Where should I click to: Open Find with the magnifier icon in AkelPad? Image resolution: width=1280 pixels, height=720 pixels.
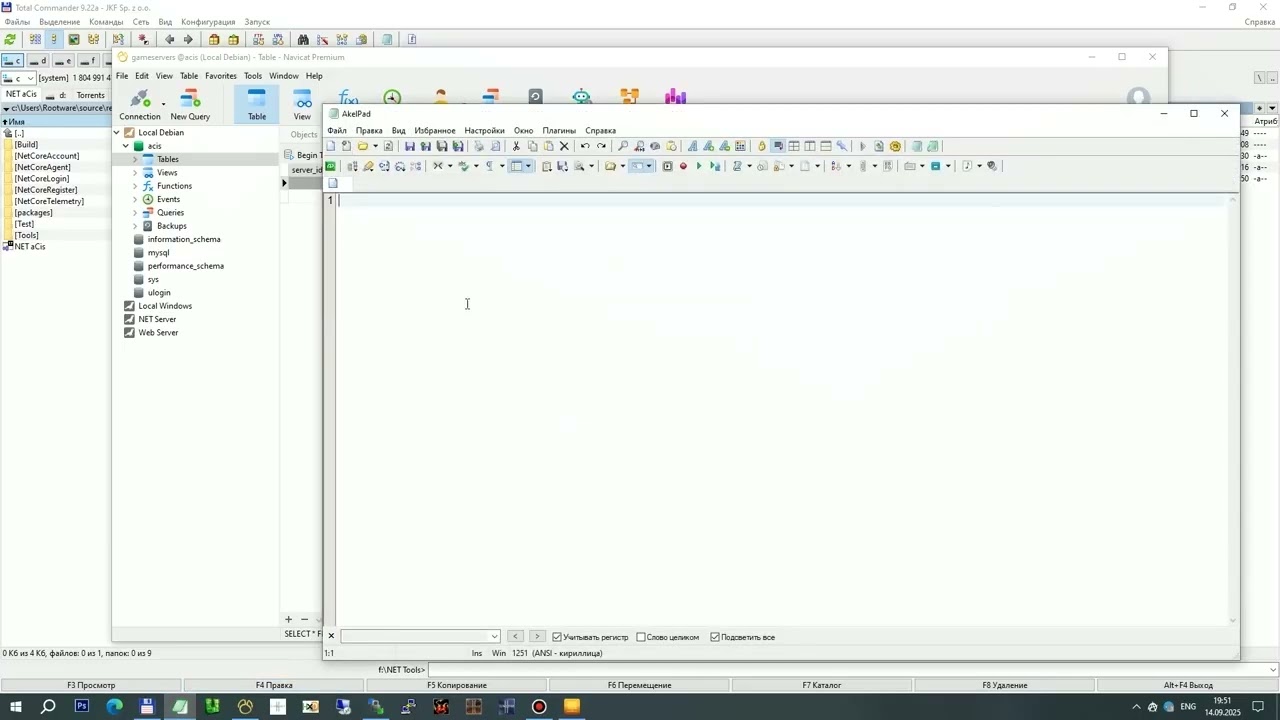point(623,146)
